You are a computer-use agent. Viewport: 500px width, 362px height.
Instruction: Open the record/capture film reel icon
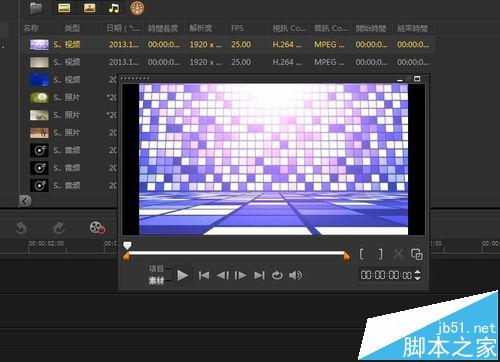tap(97, 228)
